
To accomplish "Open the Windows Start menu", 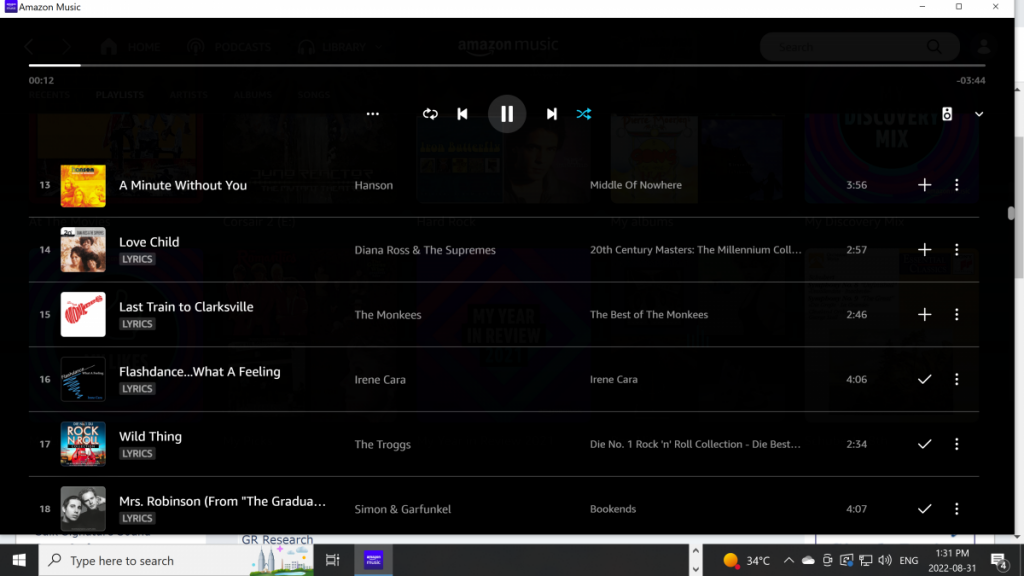I will click(x=19, y=560).
